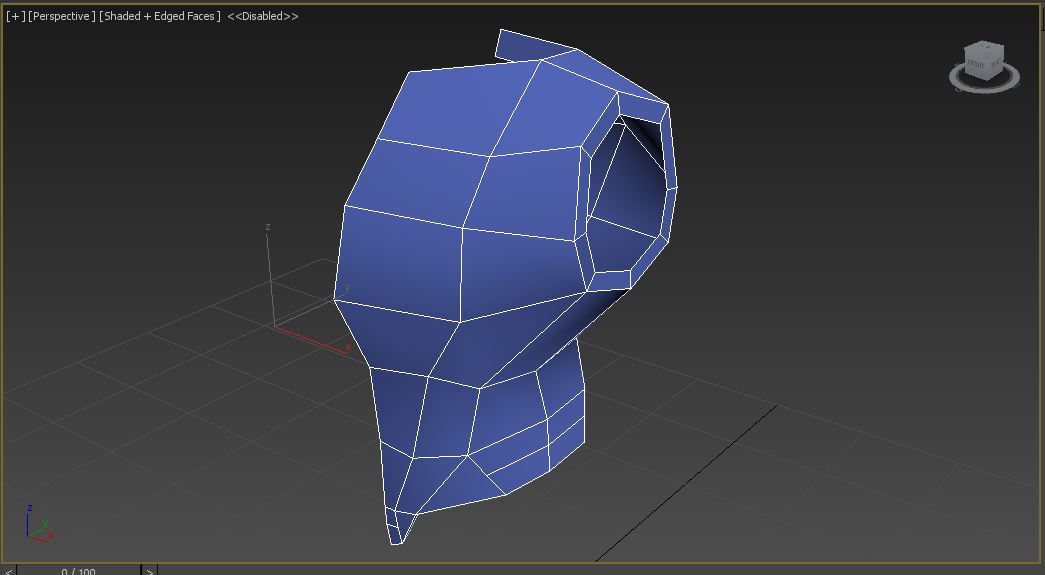
Task: Click the Z axis label of origin gizmo
Action: (268, 228)
